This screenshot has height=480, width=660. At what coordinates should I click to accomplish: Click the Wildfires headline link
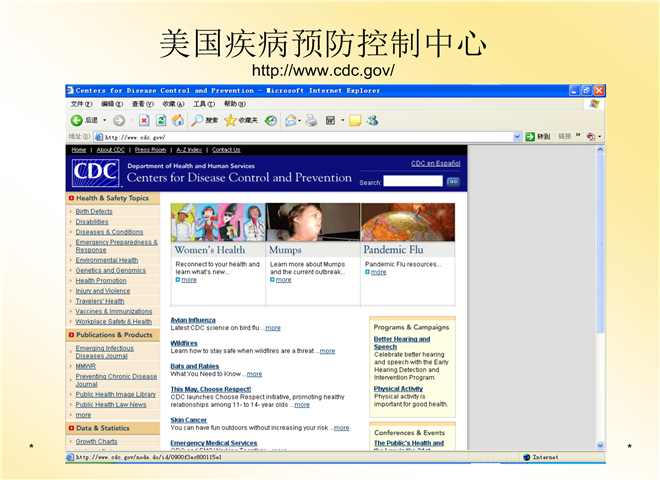point(184,343)
